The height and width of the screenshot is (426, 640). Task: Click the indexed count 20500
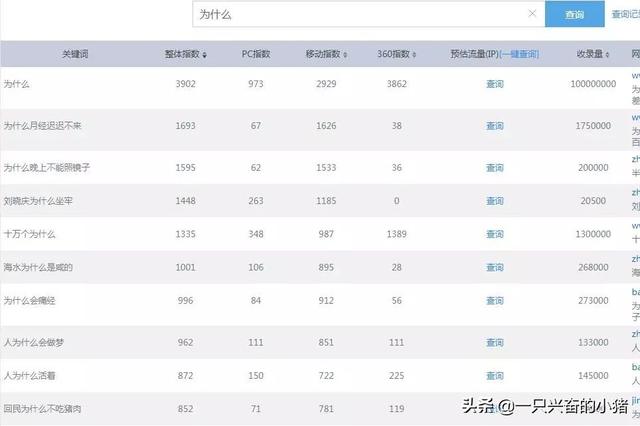click(x=593, y=201)
